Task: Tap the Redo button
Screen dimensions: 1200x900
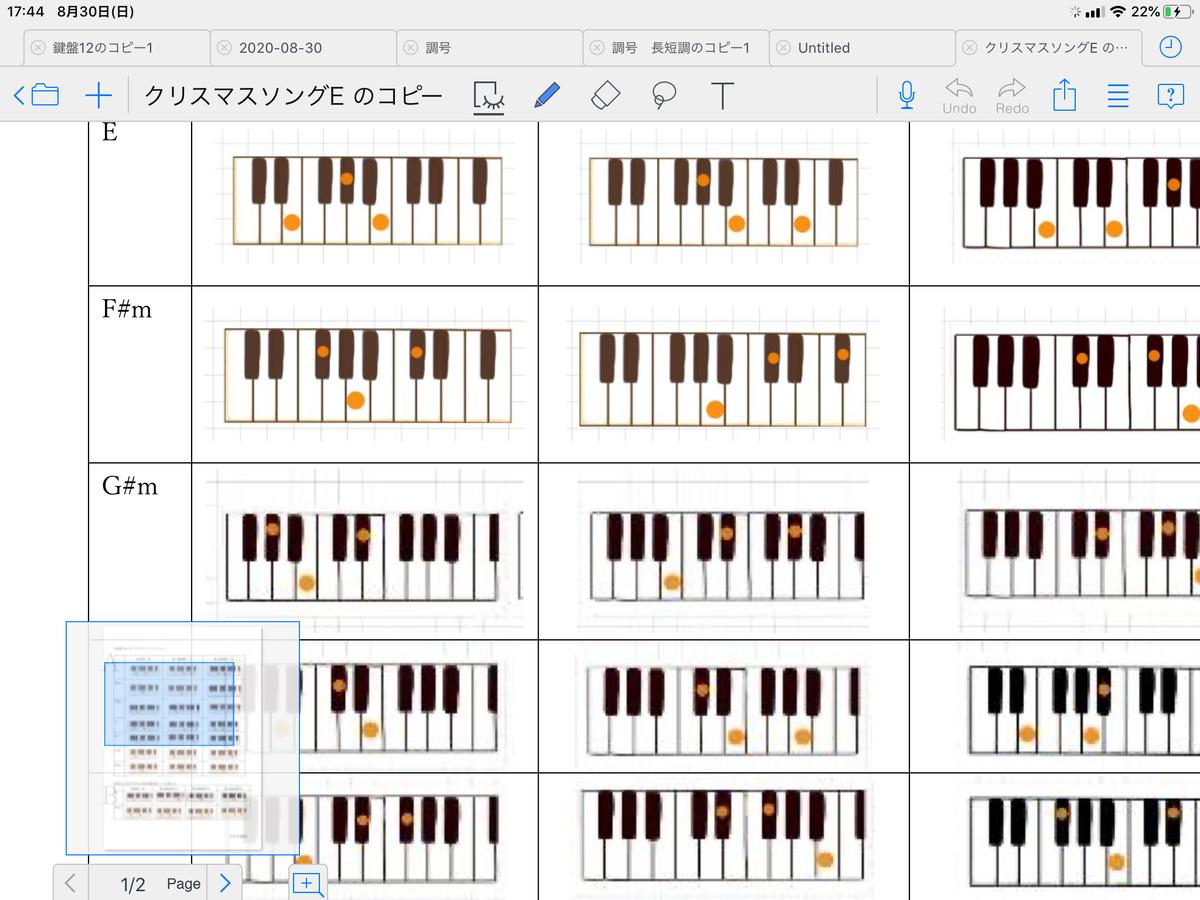Action: pyautogui.click(x=1011, y=95)
